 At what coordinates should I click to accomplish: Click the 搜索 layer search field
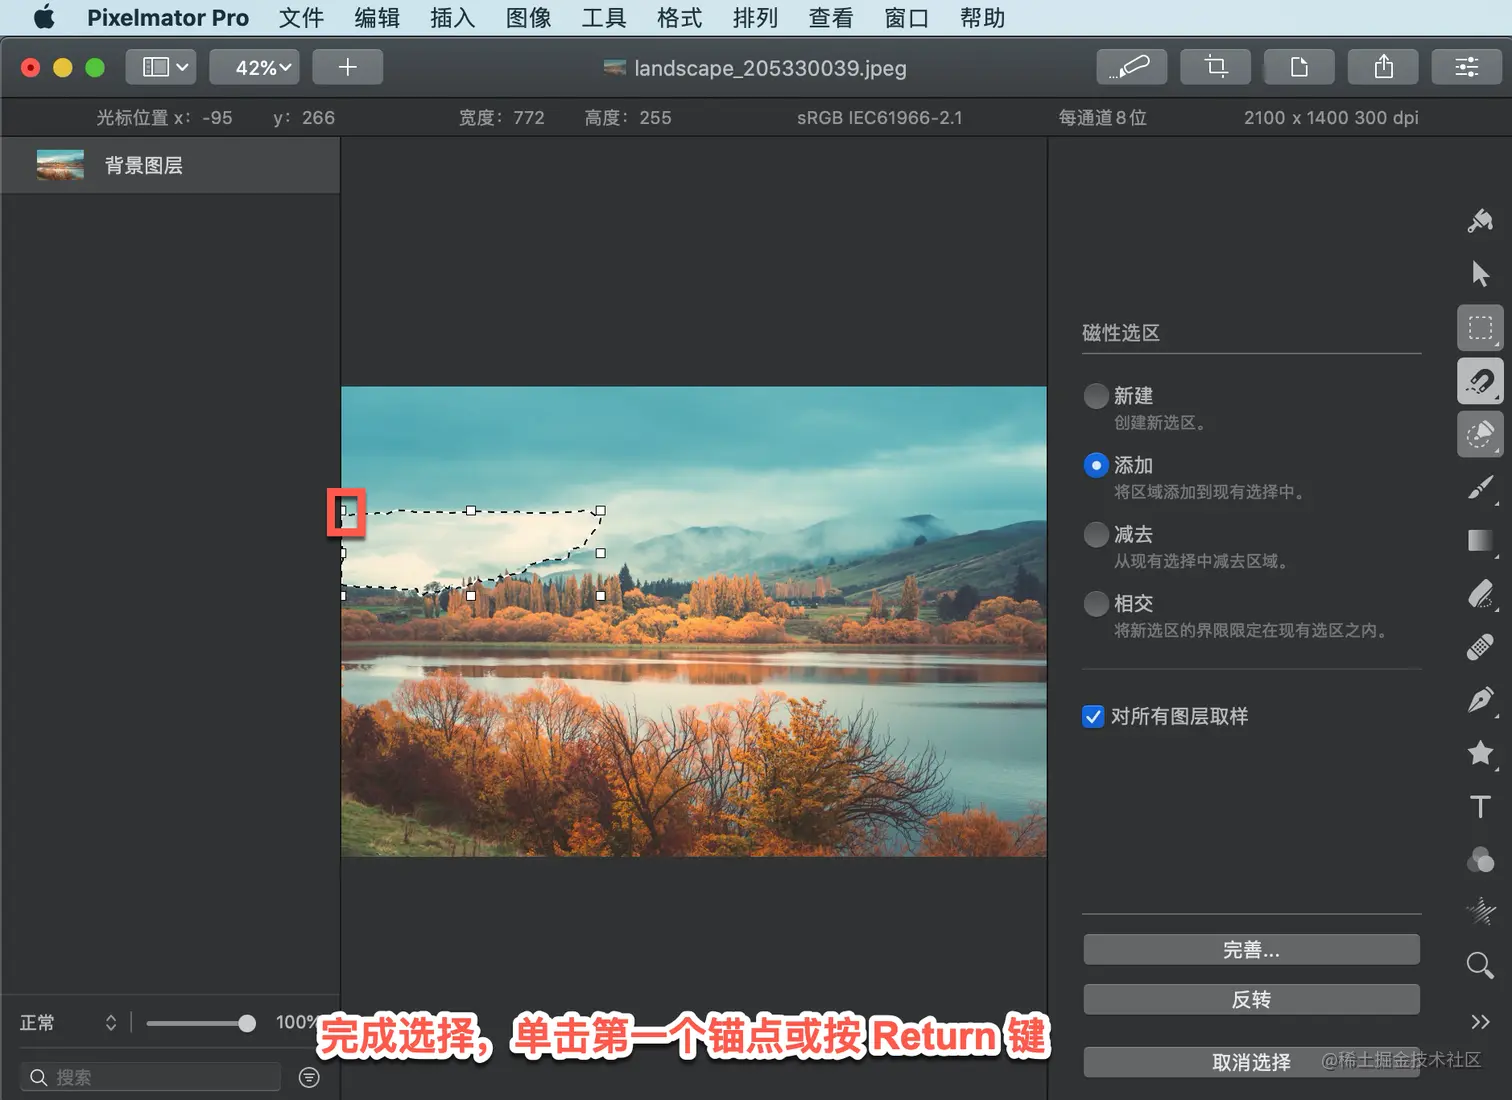tap(151, 1077)
